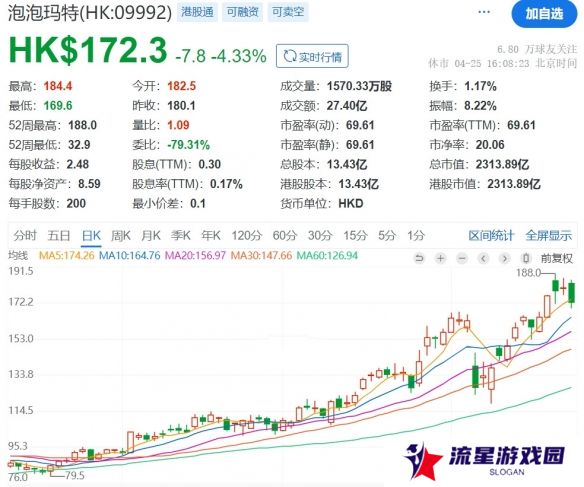Click the 货币单位 value HKD
This screenshot has height=487, width=584.
pos(351,203)
